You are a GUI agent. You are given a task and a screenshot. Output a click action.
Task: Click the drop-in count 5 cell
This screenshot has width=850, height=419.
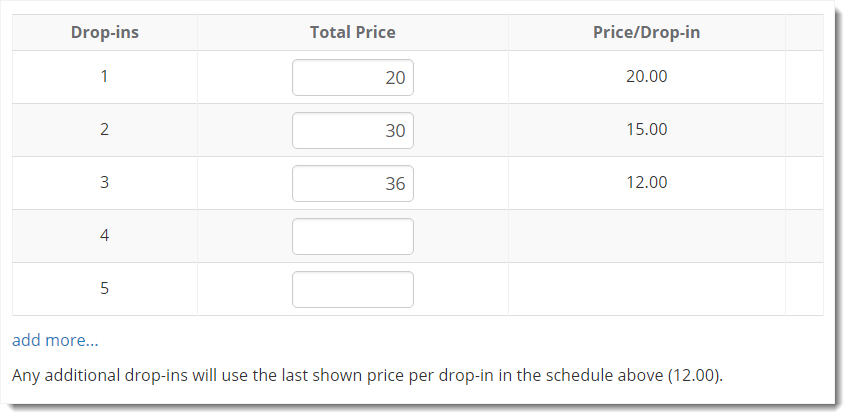tap(105, 288)
